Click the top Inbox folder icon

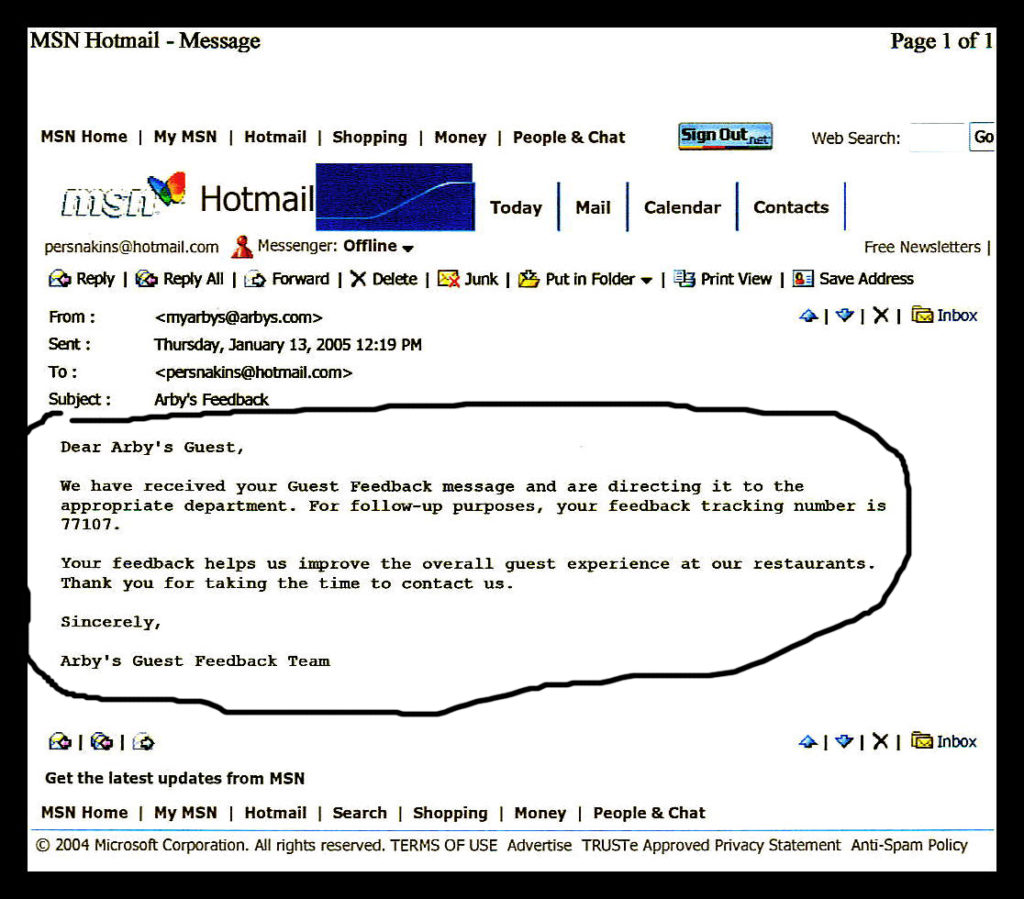[922, 315]
